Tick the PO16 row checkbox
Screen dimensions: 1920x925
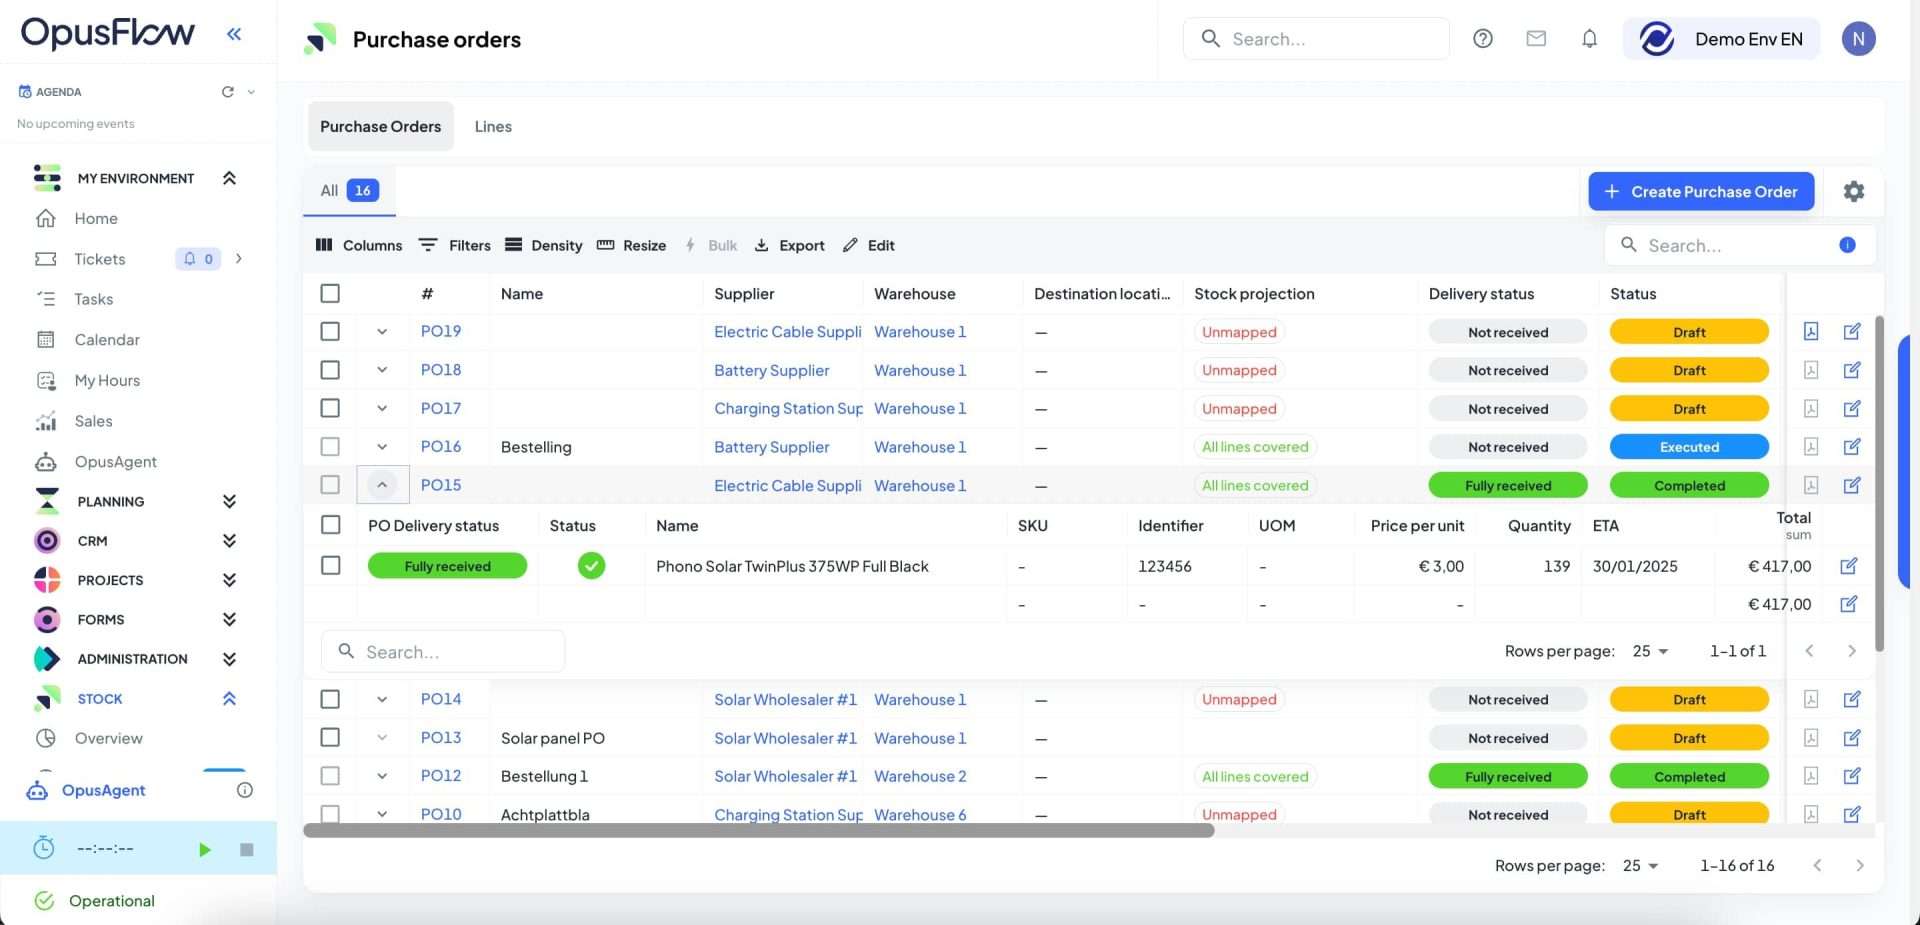330,447
